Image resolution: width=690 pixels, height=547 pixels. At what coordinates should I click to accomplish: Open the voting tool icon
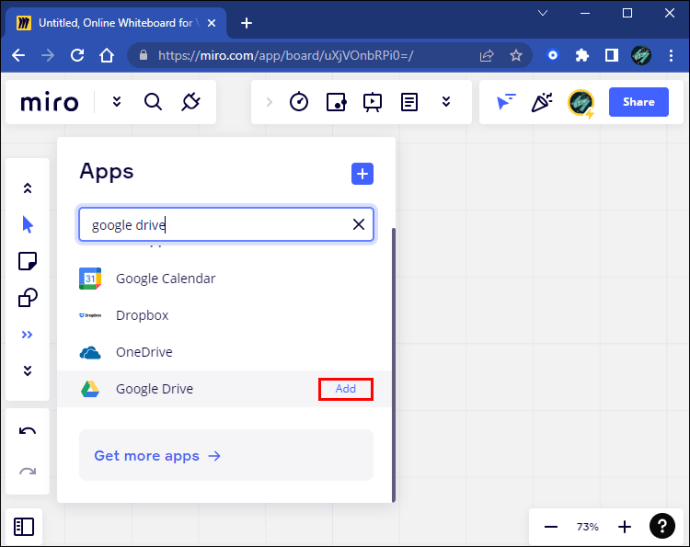point(336,102)
